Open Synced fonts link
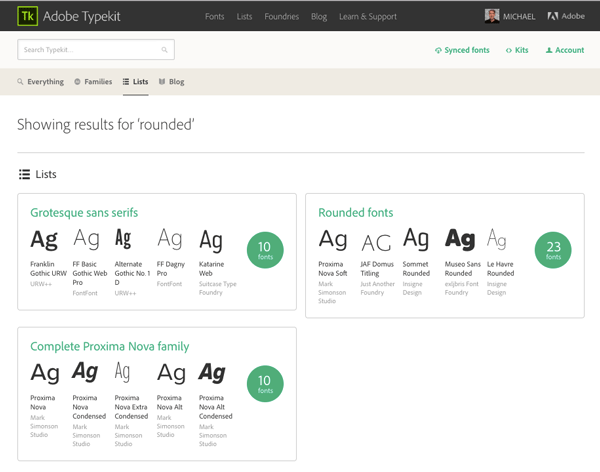600x472 pixels. coord(462,50)
